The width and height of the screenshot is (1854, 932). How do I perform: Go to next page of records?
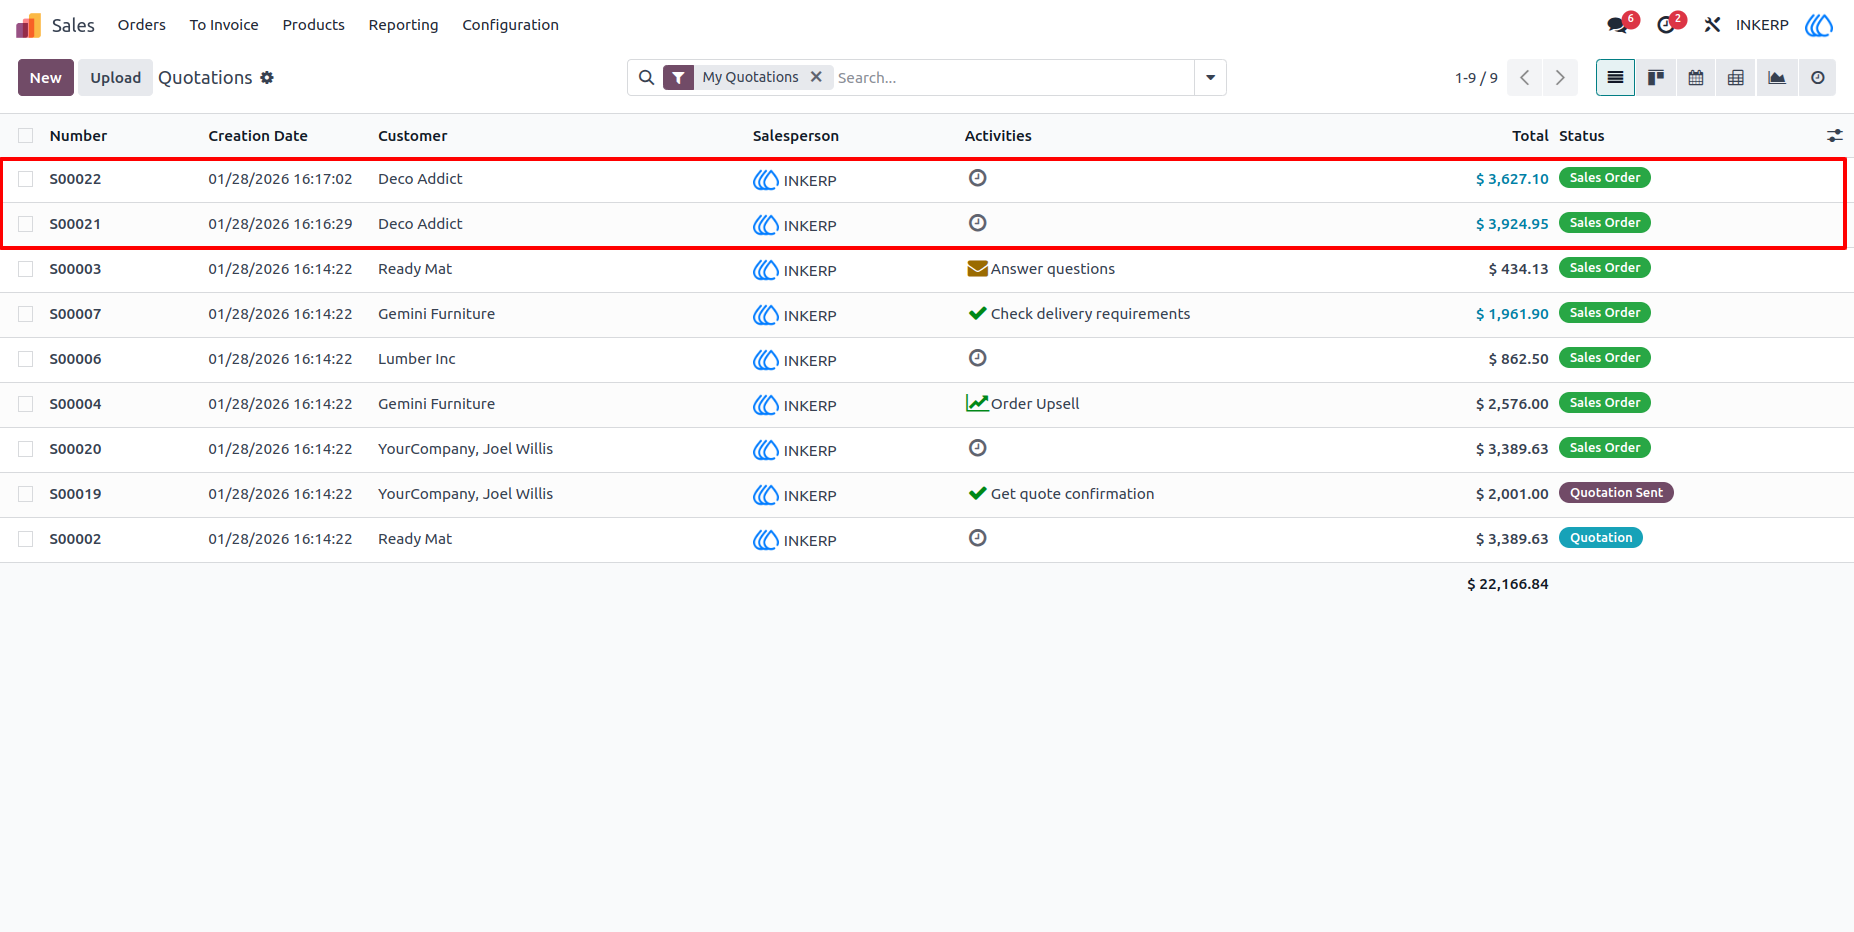point(1560,78)
